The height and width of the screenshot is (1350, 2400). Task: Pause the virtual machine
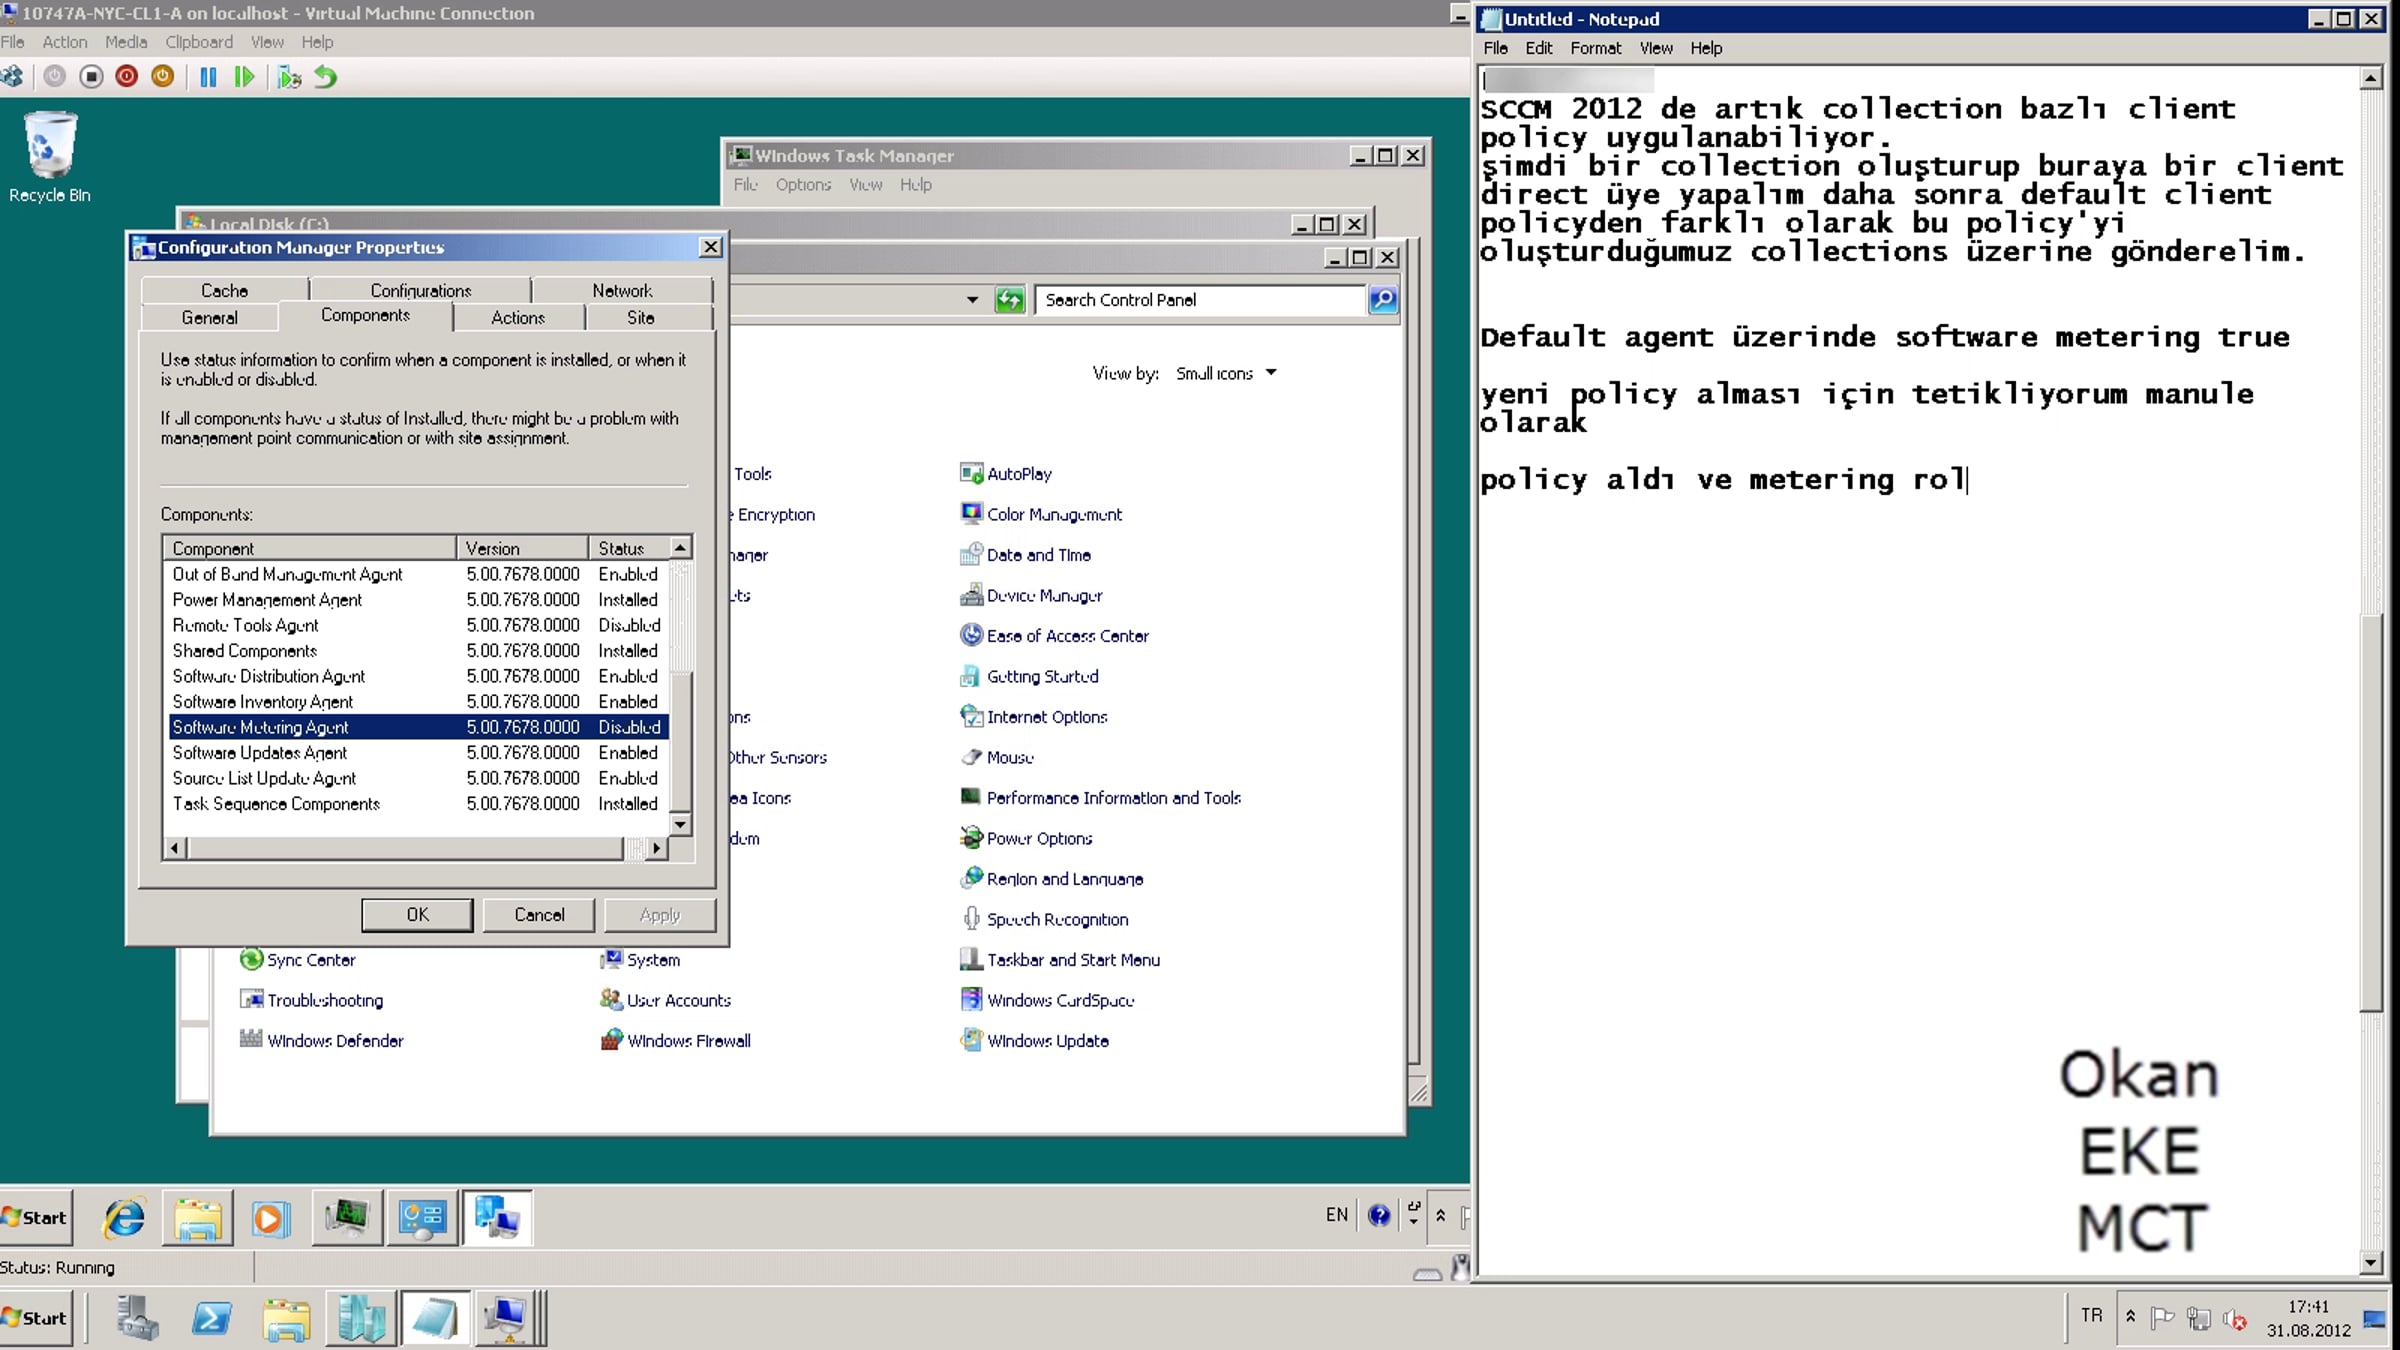[x=208, y=77]
